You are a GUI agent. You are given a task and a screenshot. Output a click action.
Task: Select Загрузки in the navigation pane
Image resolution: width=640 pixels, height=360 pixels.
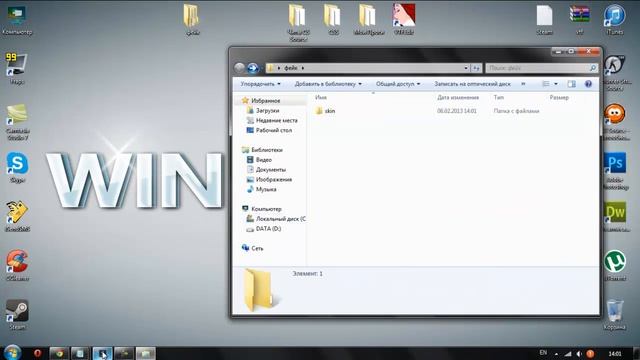[x=267, y=110]
